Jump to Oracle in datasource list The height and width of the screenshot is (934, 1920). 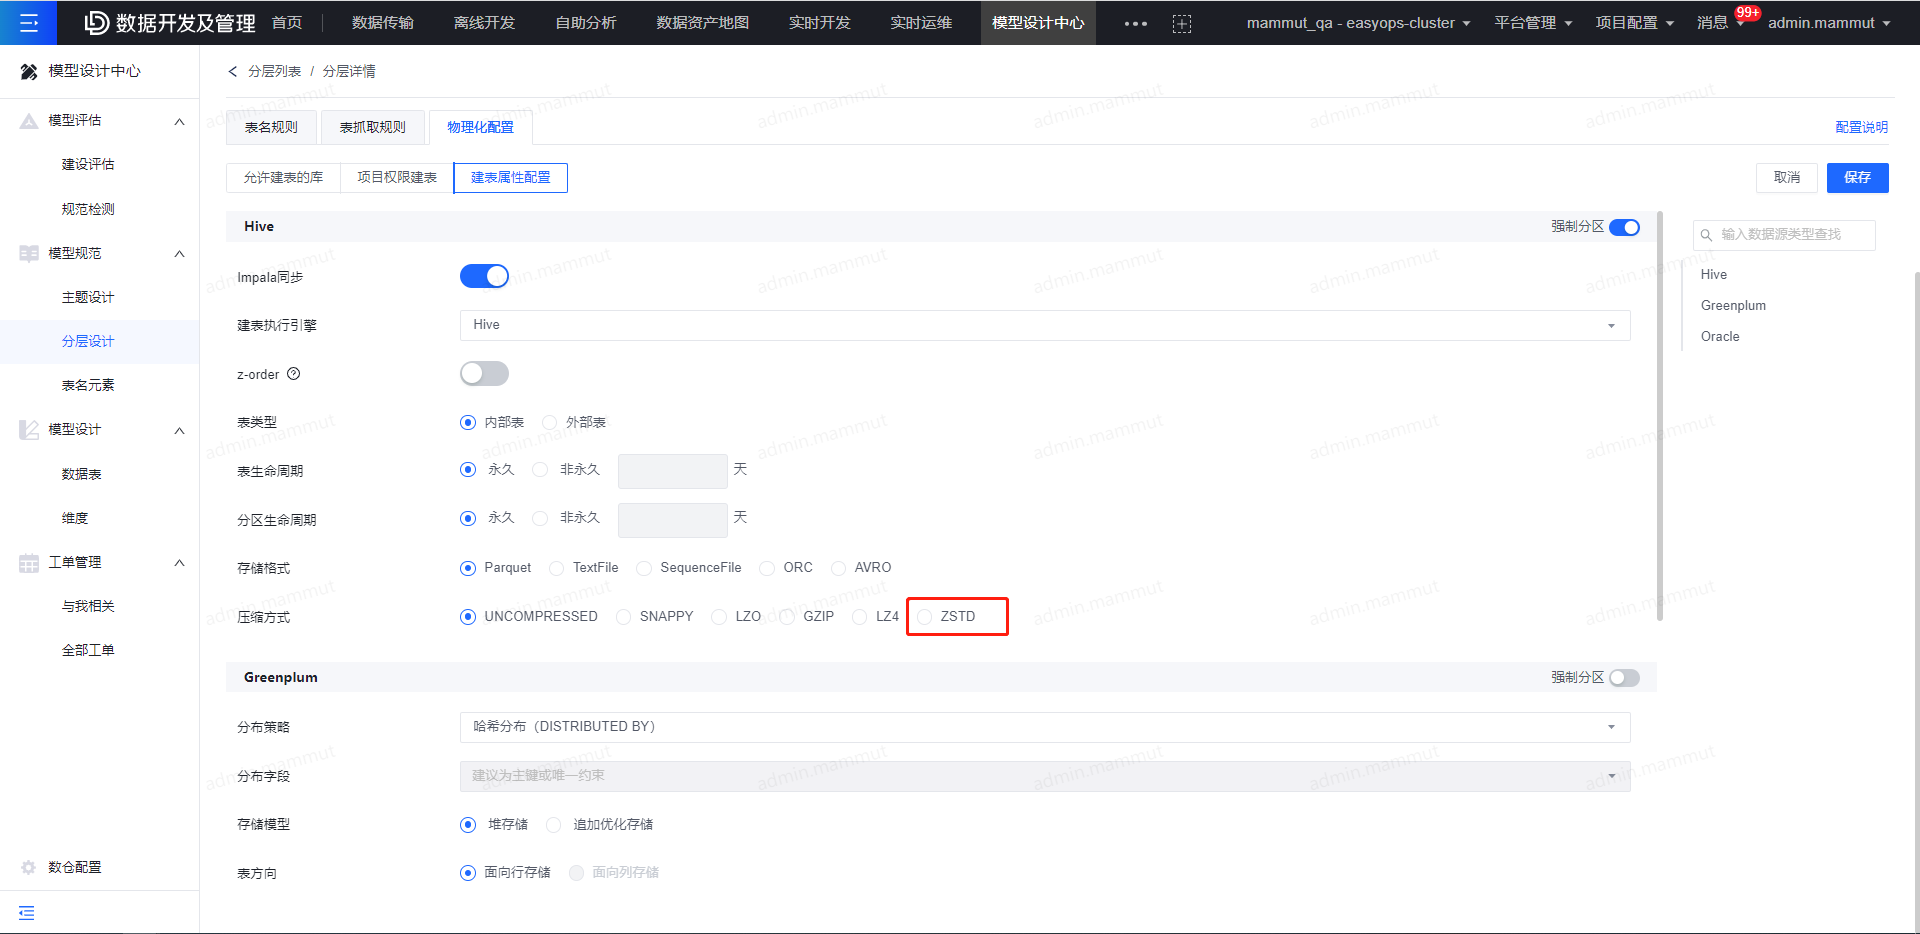tap(1720, 336)
